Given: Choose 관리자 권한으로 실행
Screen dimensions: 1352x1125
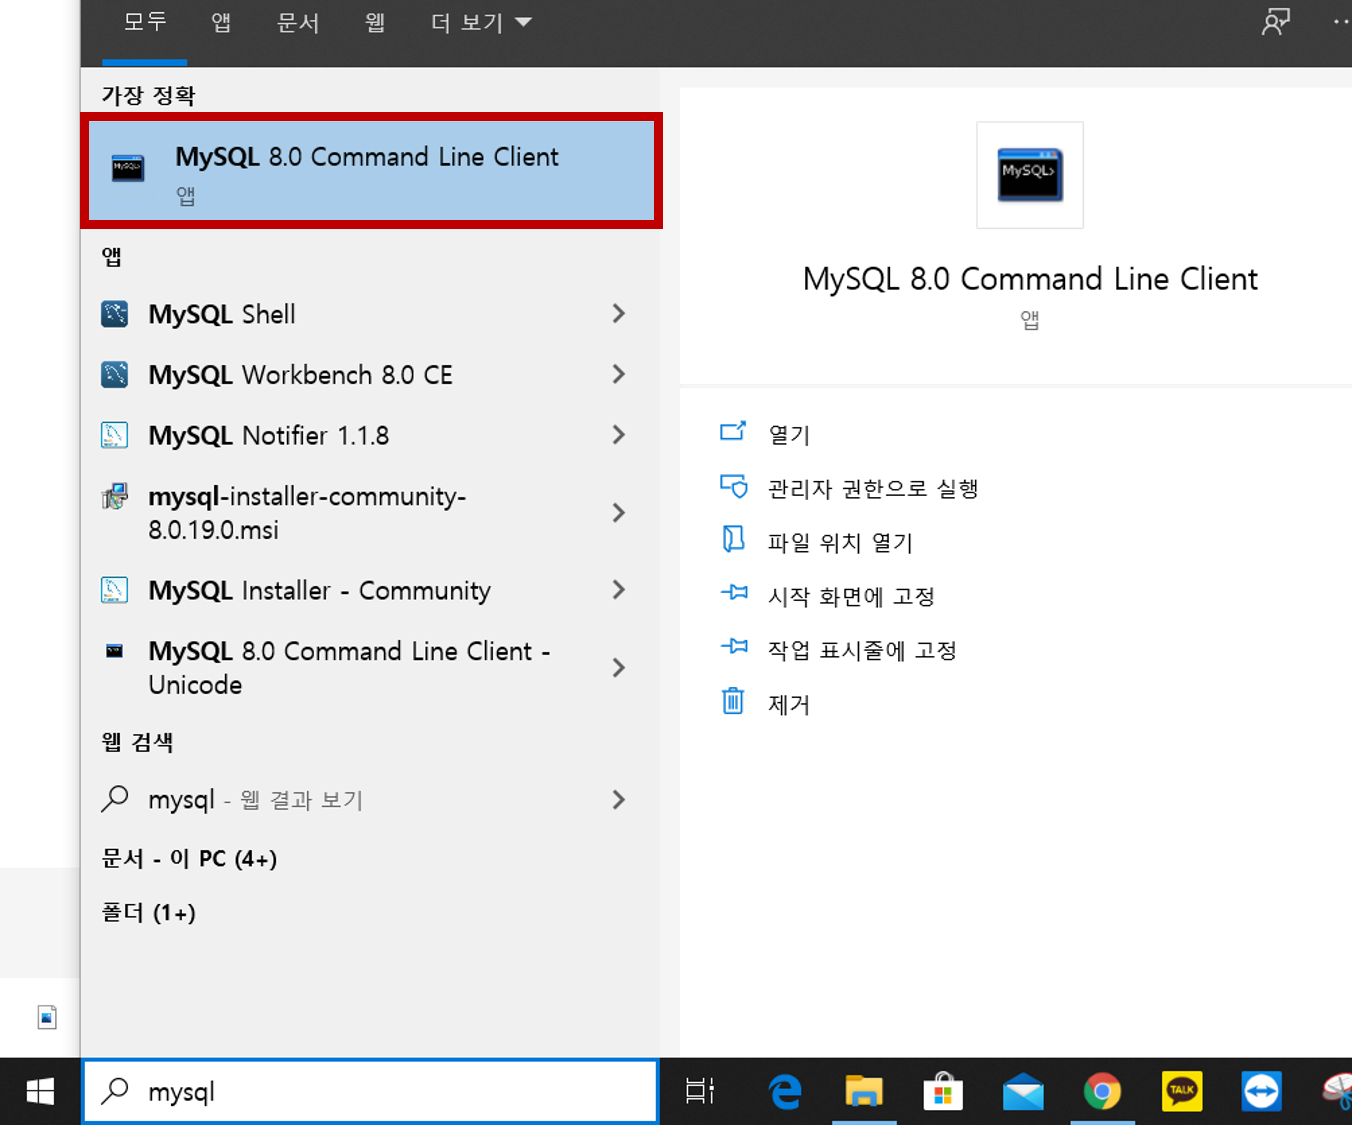Looking at the screenshot, I should click(x=873, y=489).
